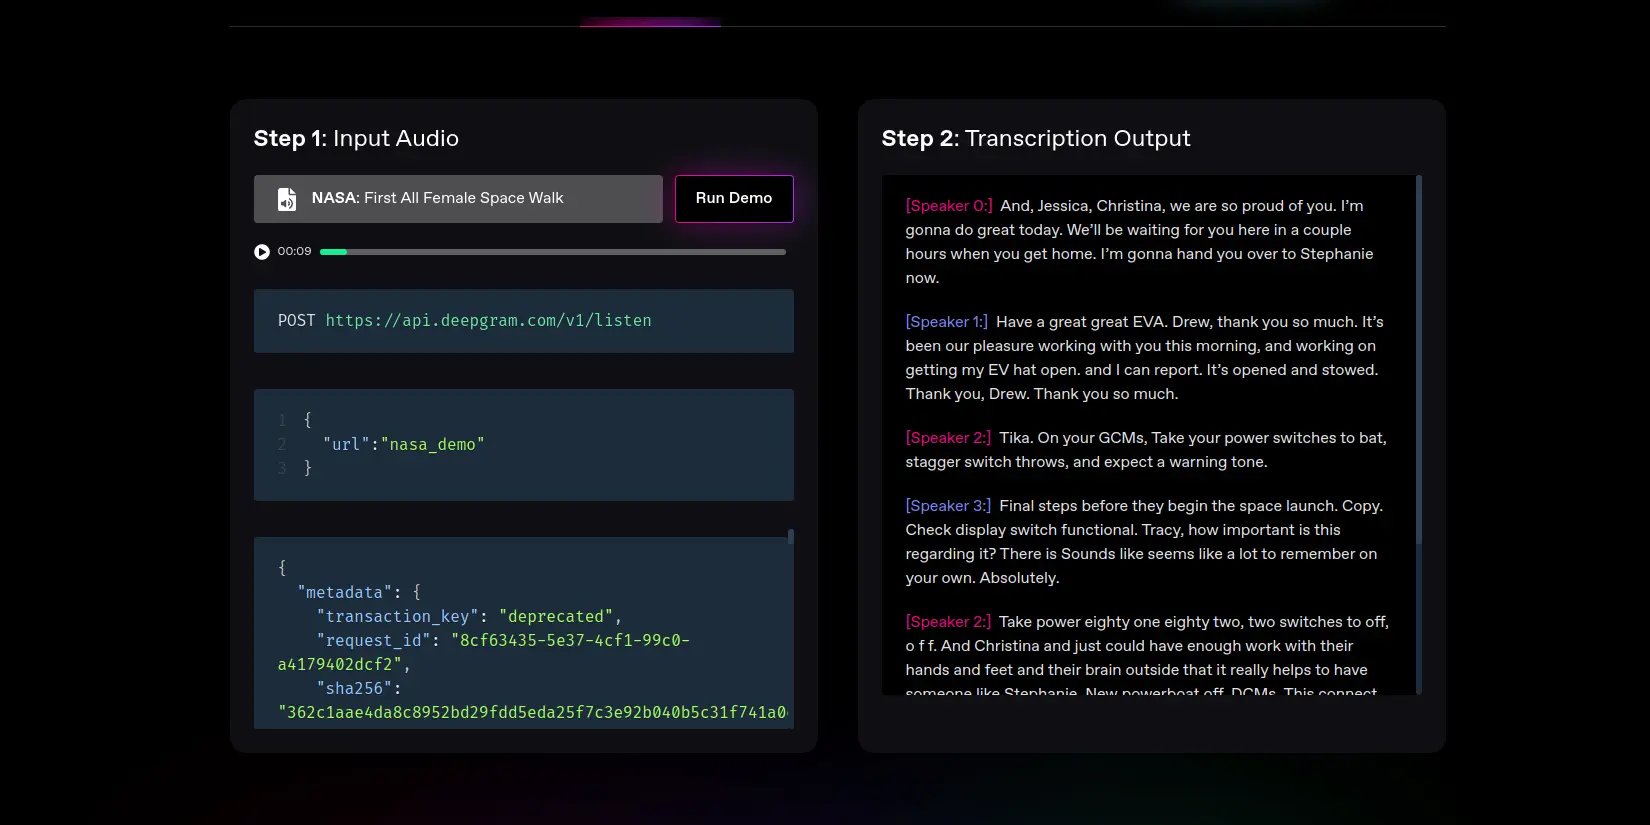1650x825 pixels.
Task: Click the POST method label
Action: [x=296, y=321]
